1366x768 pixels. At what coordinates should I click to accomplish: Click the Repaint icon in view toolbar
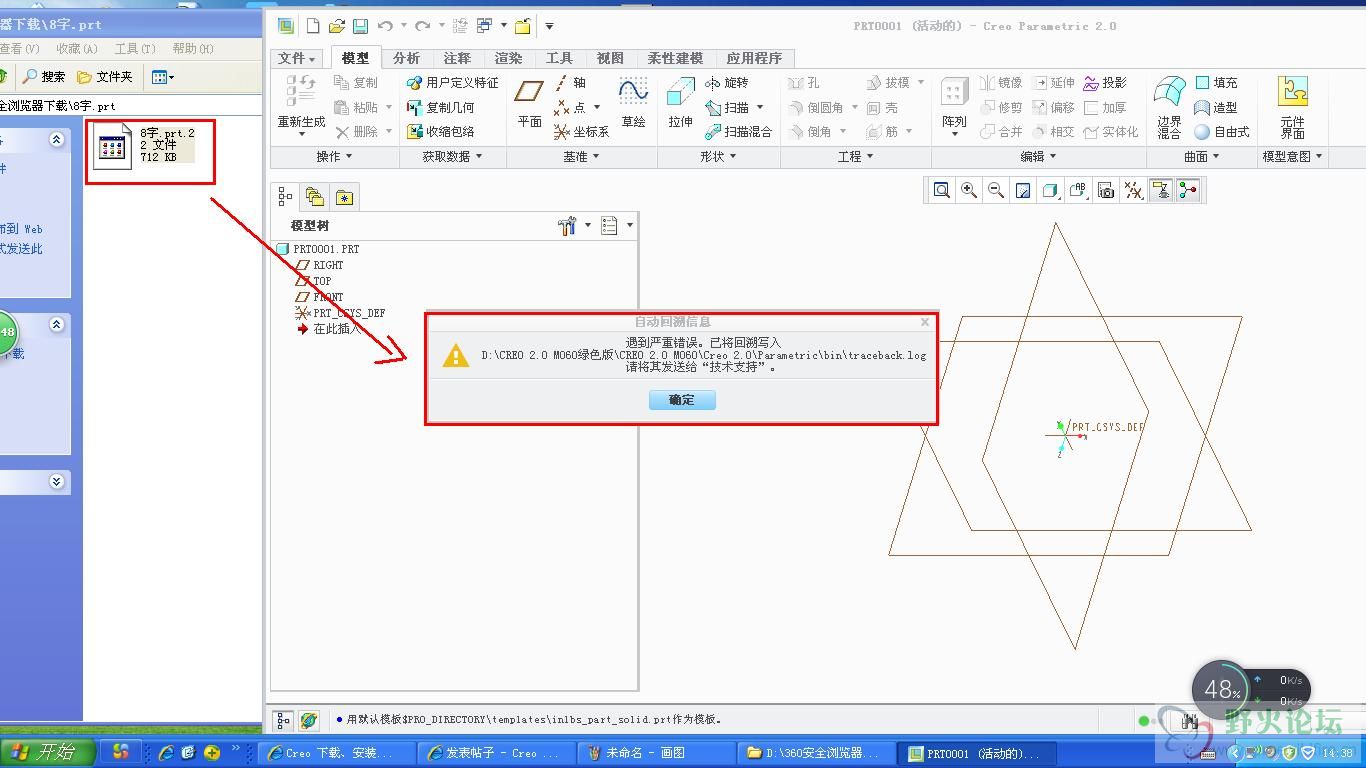click(x=1023, y=190)
